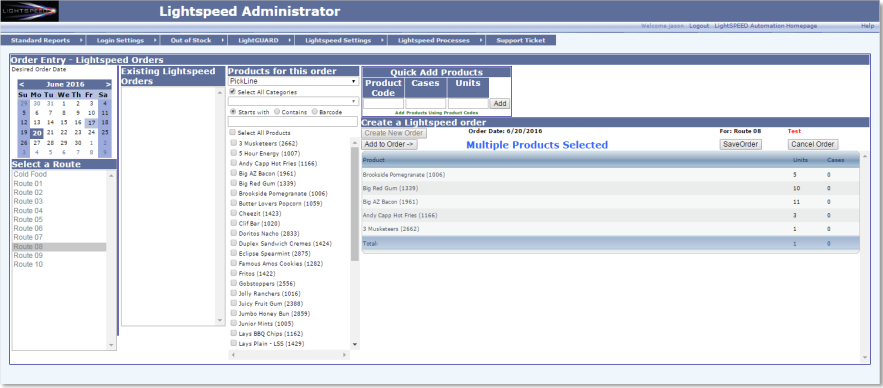
Task: Expand the Login Settings menu
Action: (123, 41)
